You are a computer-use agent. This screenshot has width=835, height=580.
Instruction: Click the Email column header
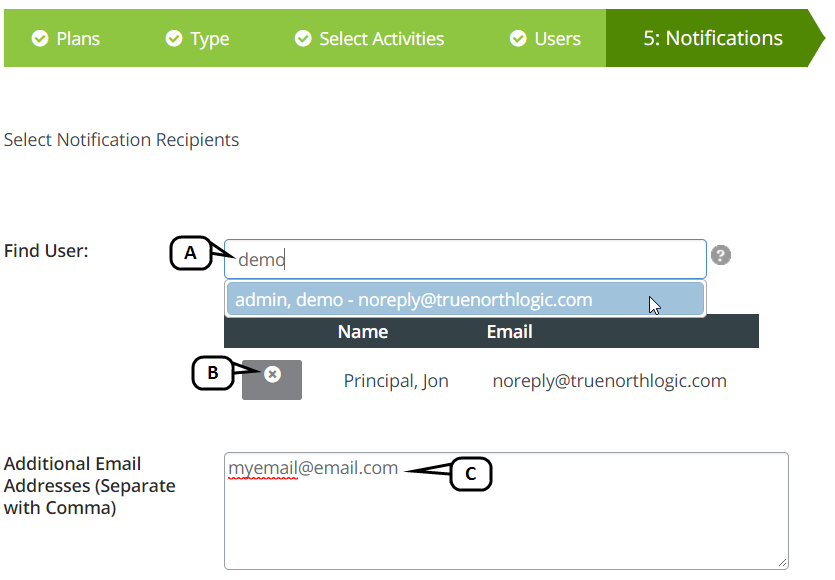509,331
